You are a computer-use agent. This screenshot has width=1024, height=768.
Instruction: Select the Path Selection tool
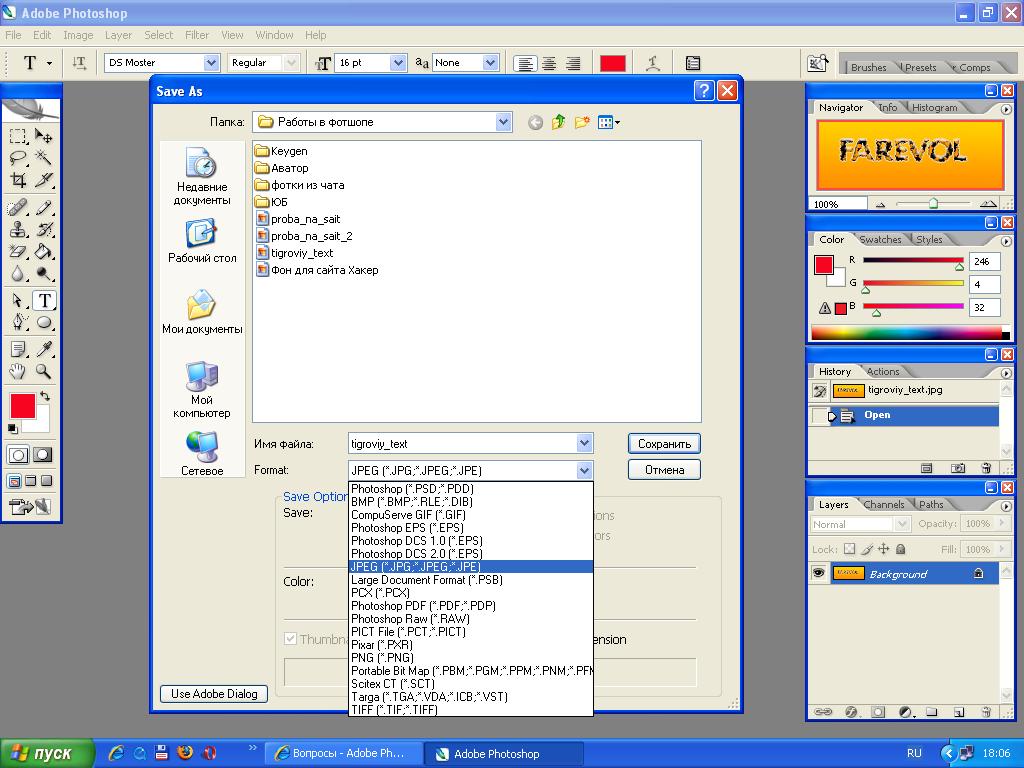18,300
